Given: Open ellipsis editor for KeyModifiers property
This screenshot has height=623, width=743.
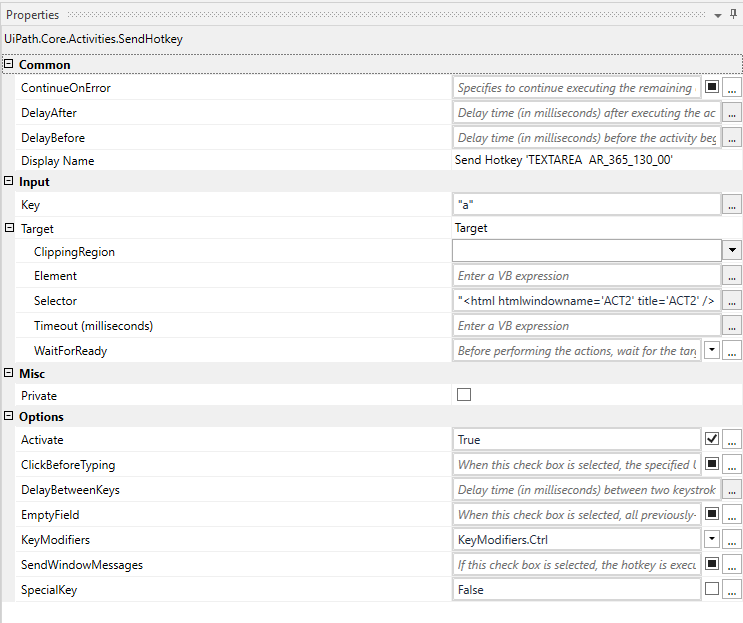Looking at the screenshot, I should click(732, 540).
